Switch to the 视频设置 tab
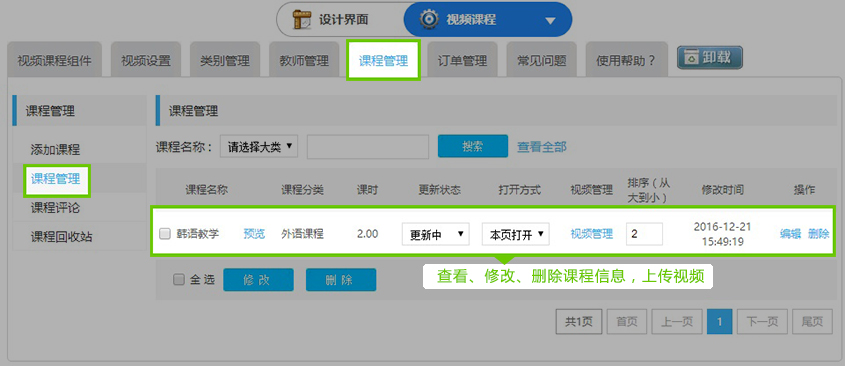845x366 pixels. tap(146, 60)
